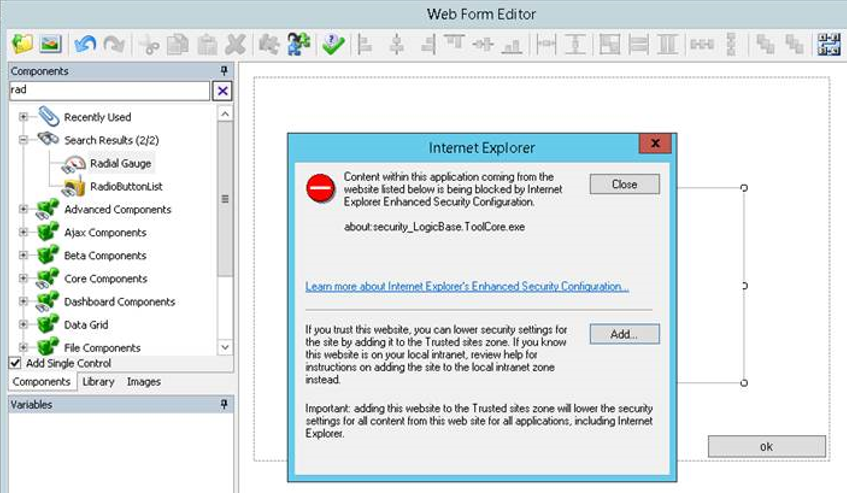Click the ok button on the form
The image size is (847, 494).
(767, 446)
